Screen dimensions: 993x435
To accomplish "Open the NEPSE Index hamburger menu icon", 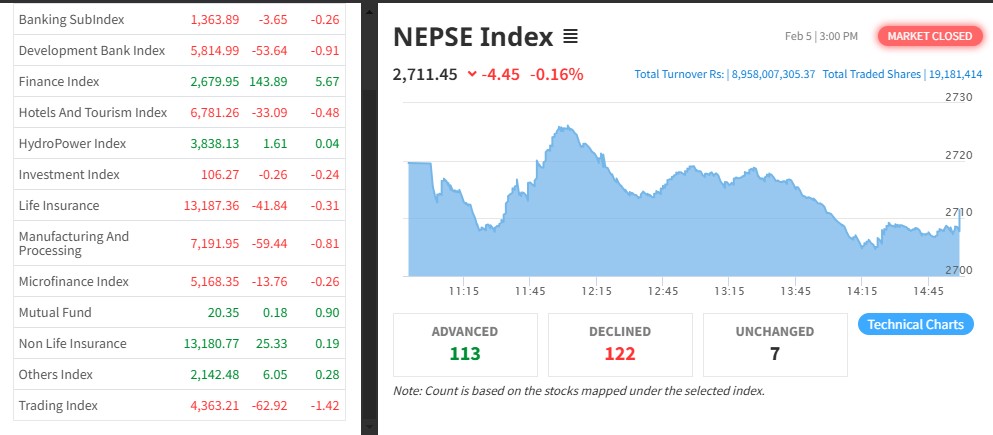I will (571, 37).
